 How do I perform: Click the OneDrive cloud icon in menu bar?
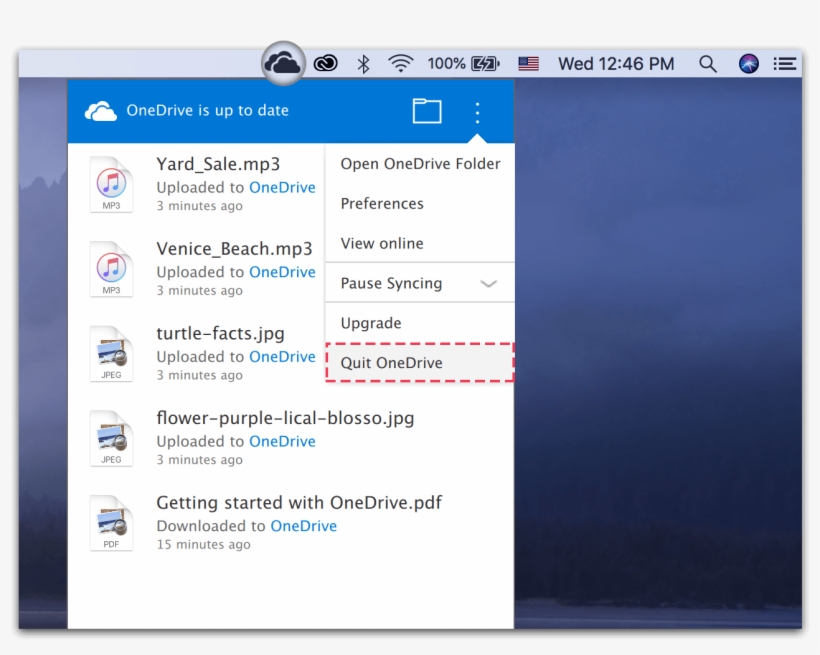pyautogui.click(x=282, y=62)
